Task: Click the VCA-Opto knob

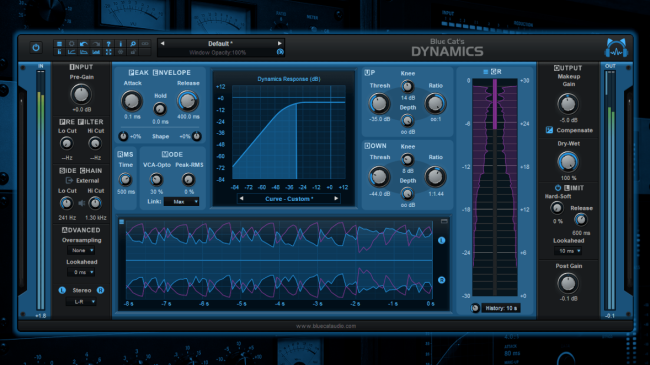Action: pyautogui.click(x=156, y=180)
